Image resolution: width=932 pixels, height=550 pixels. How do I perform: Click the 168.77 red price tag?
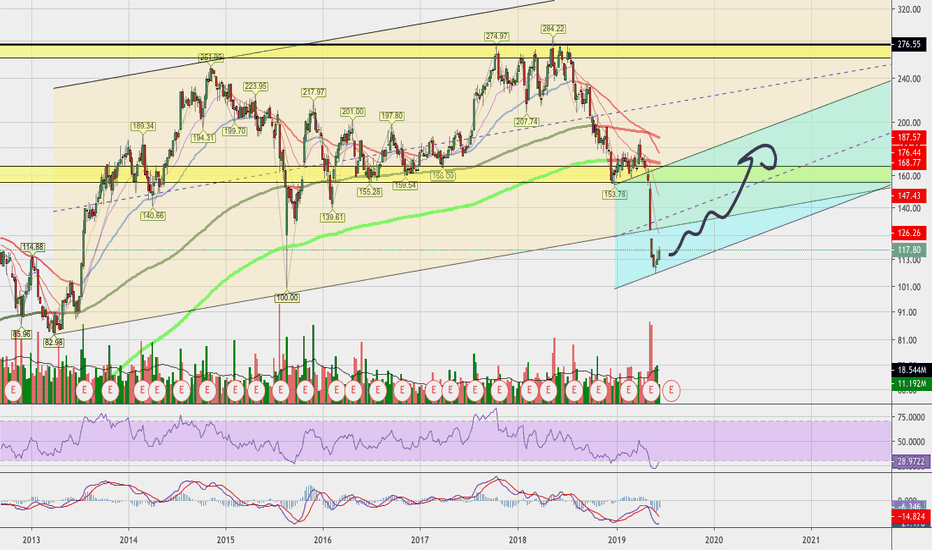pyautogui.click(x=909, y=163)
